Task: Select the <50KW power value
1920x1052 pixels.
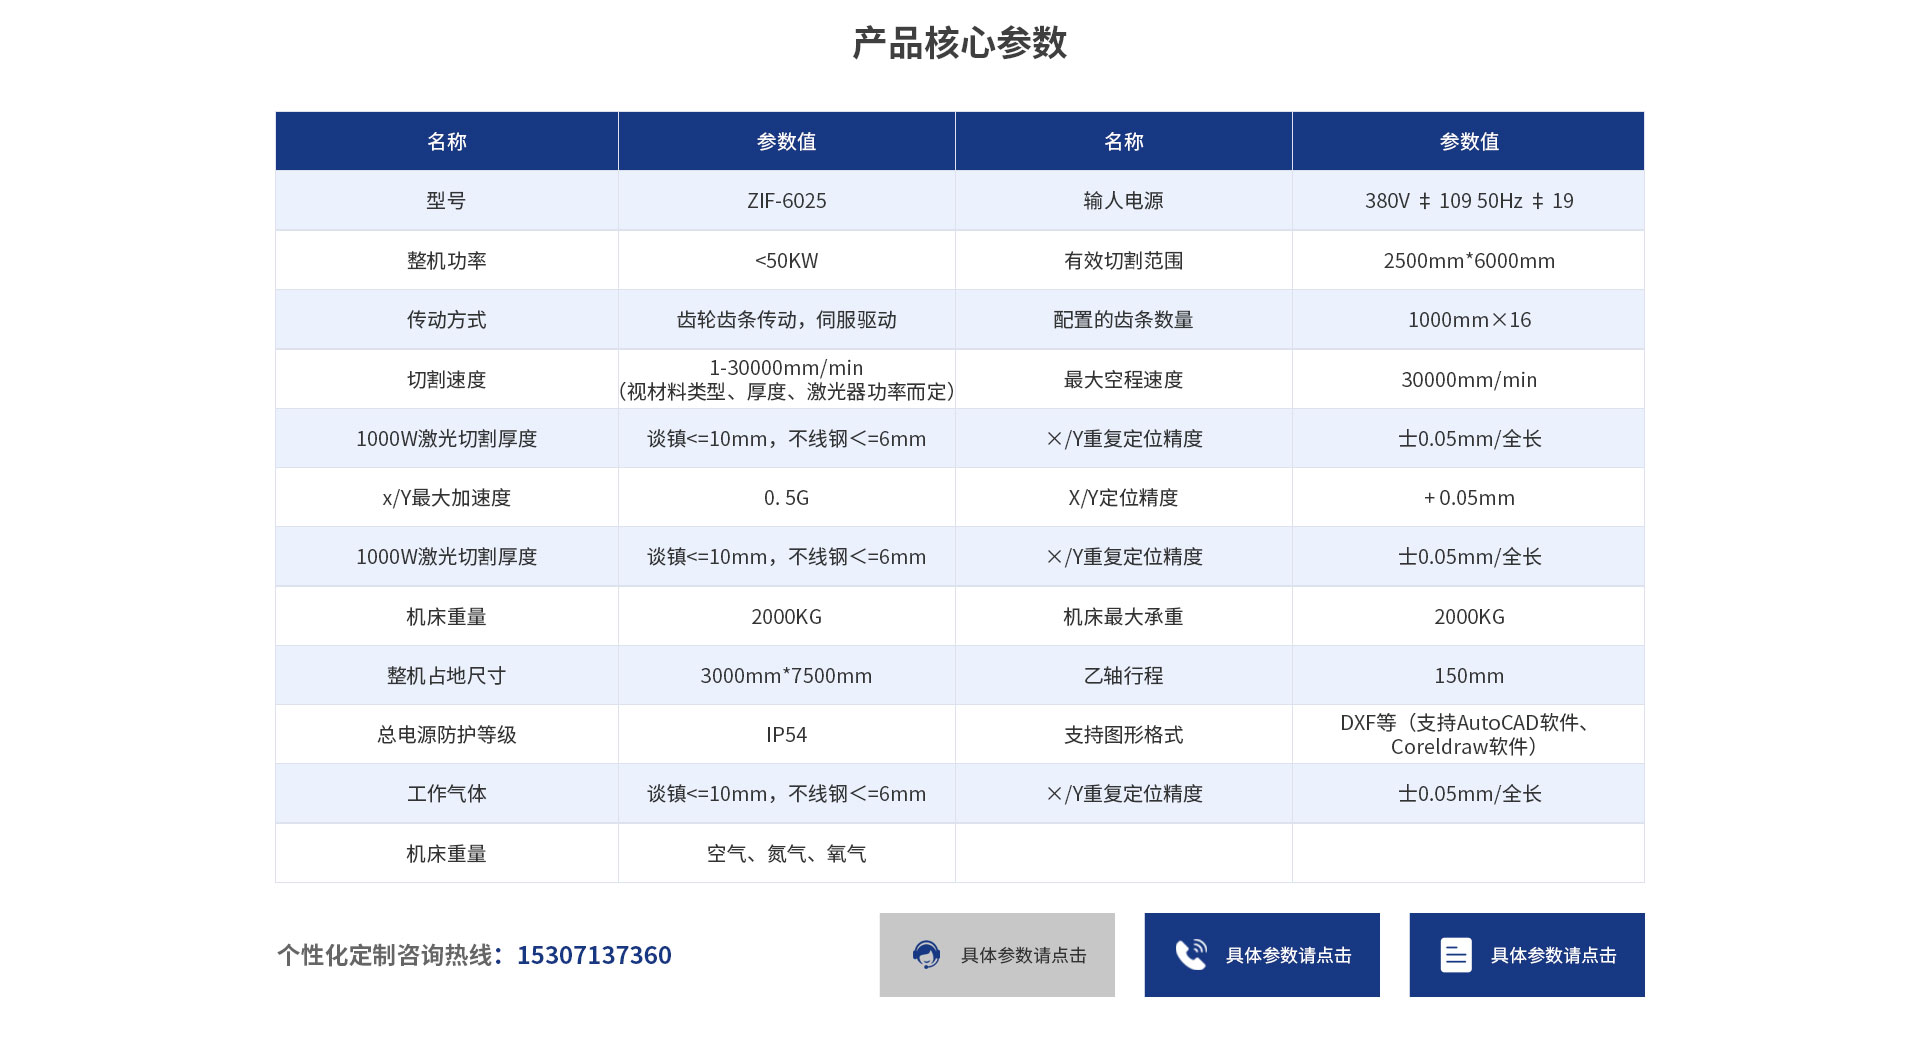Action: point(786,261)
